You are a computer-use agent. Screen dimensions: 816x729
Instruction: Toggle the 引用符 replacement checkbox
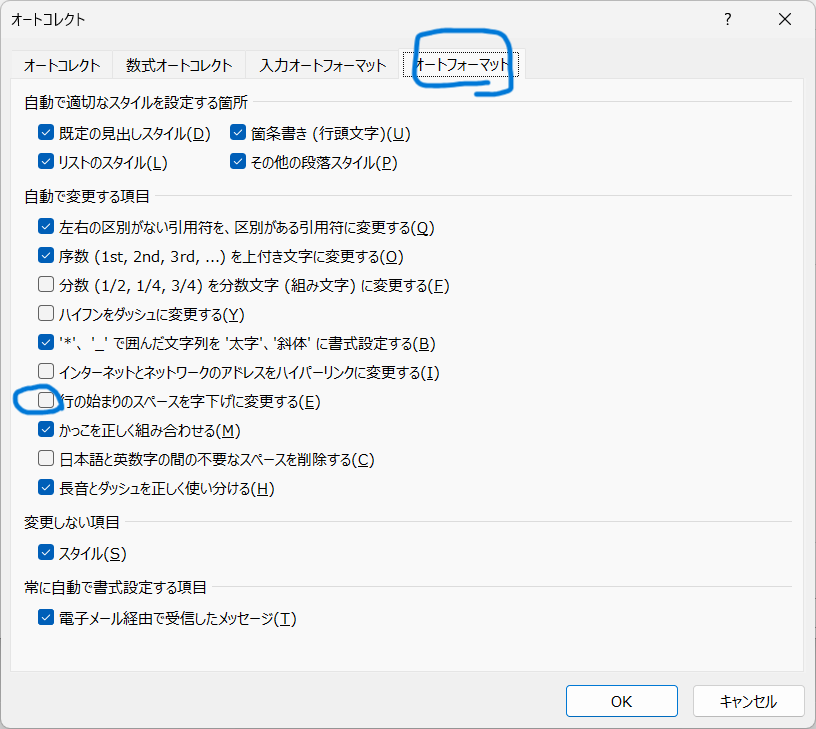pyautogui.click(x=46, y=227)
